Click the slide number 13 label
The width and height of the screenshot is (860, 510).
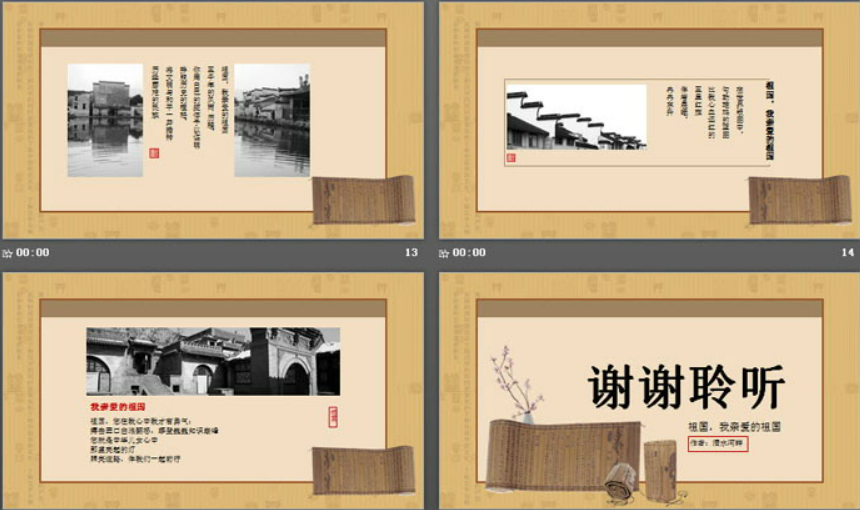point(411,253)
